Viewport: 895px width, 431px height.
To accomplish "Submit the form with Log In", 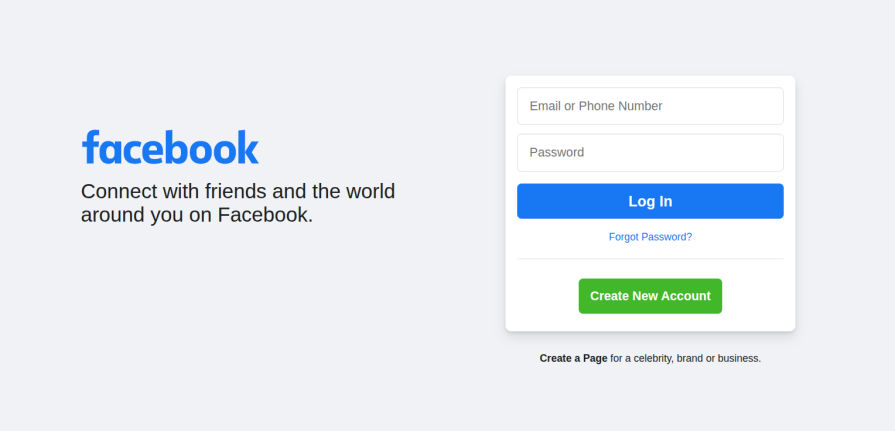I will click(x=650, y=201).
